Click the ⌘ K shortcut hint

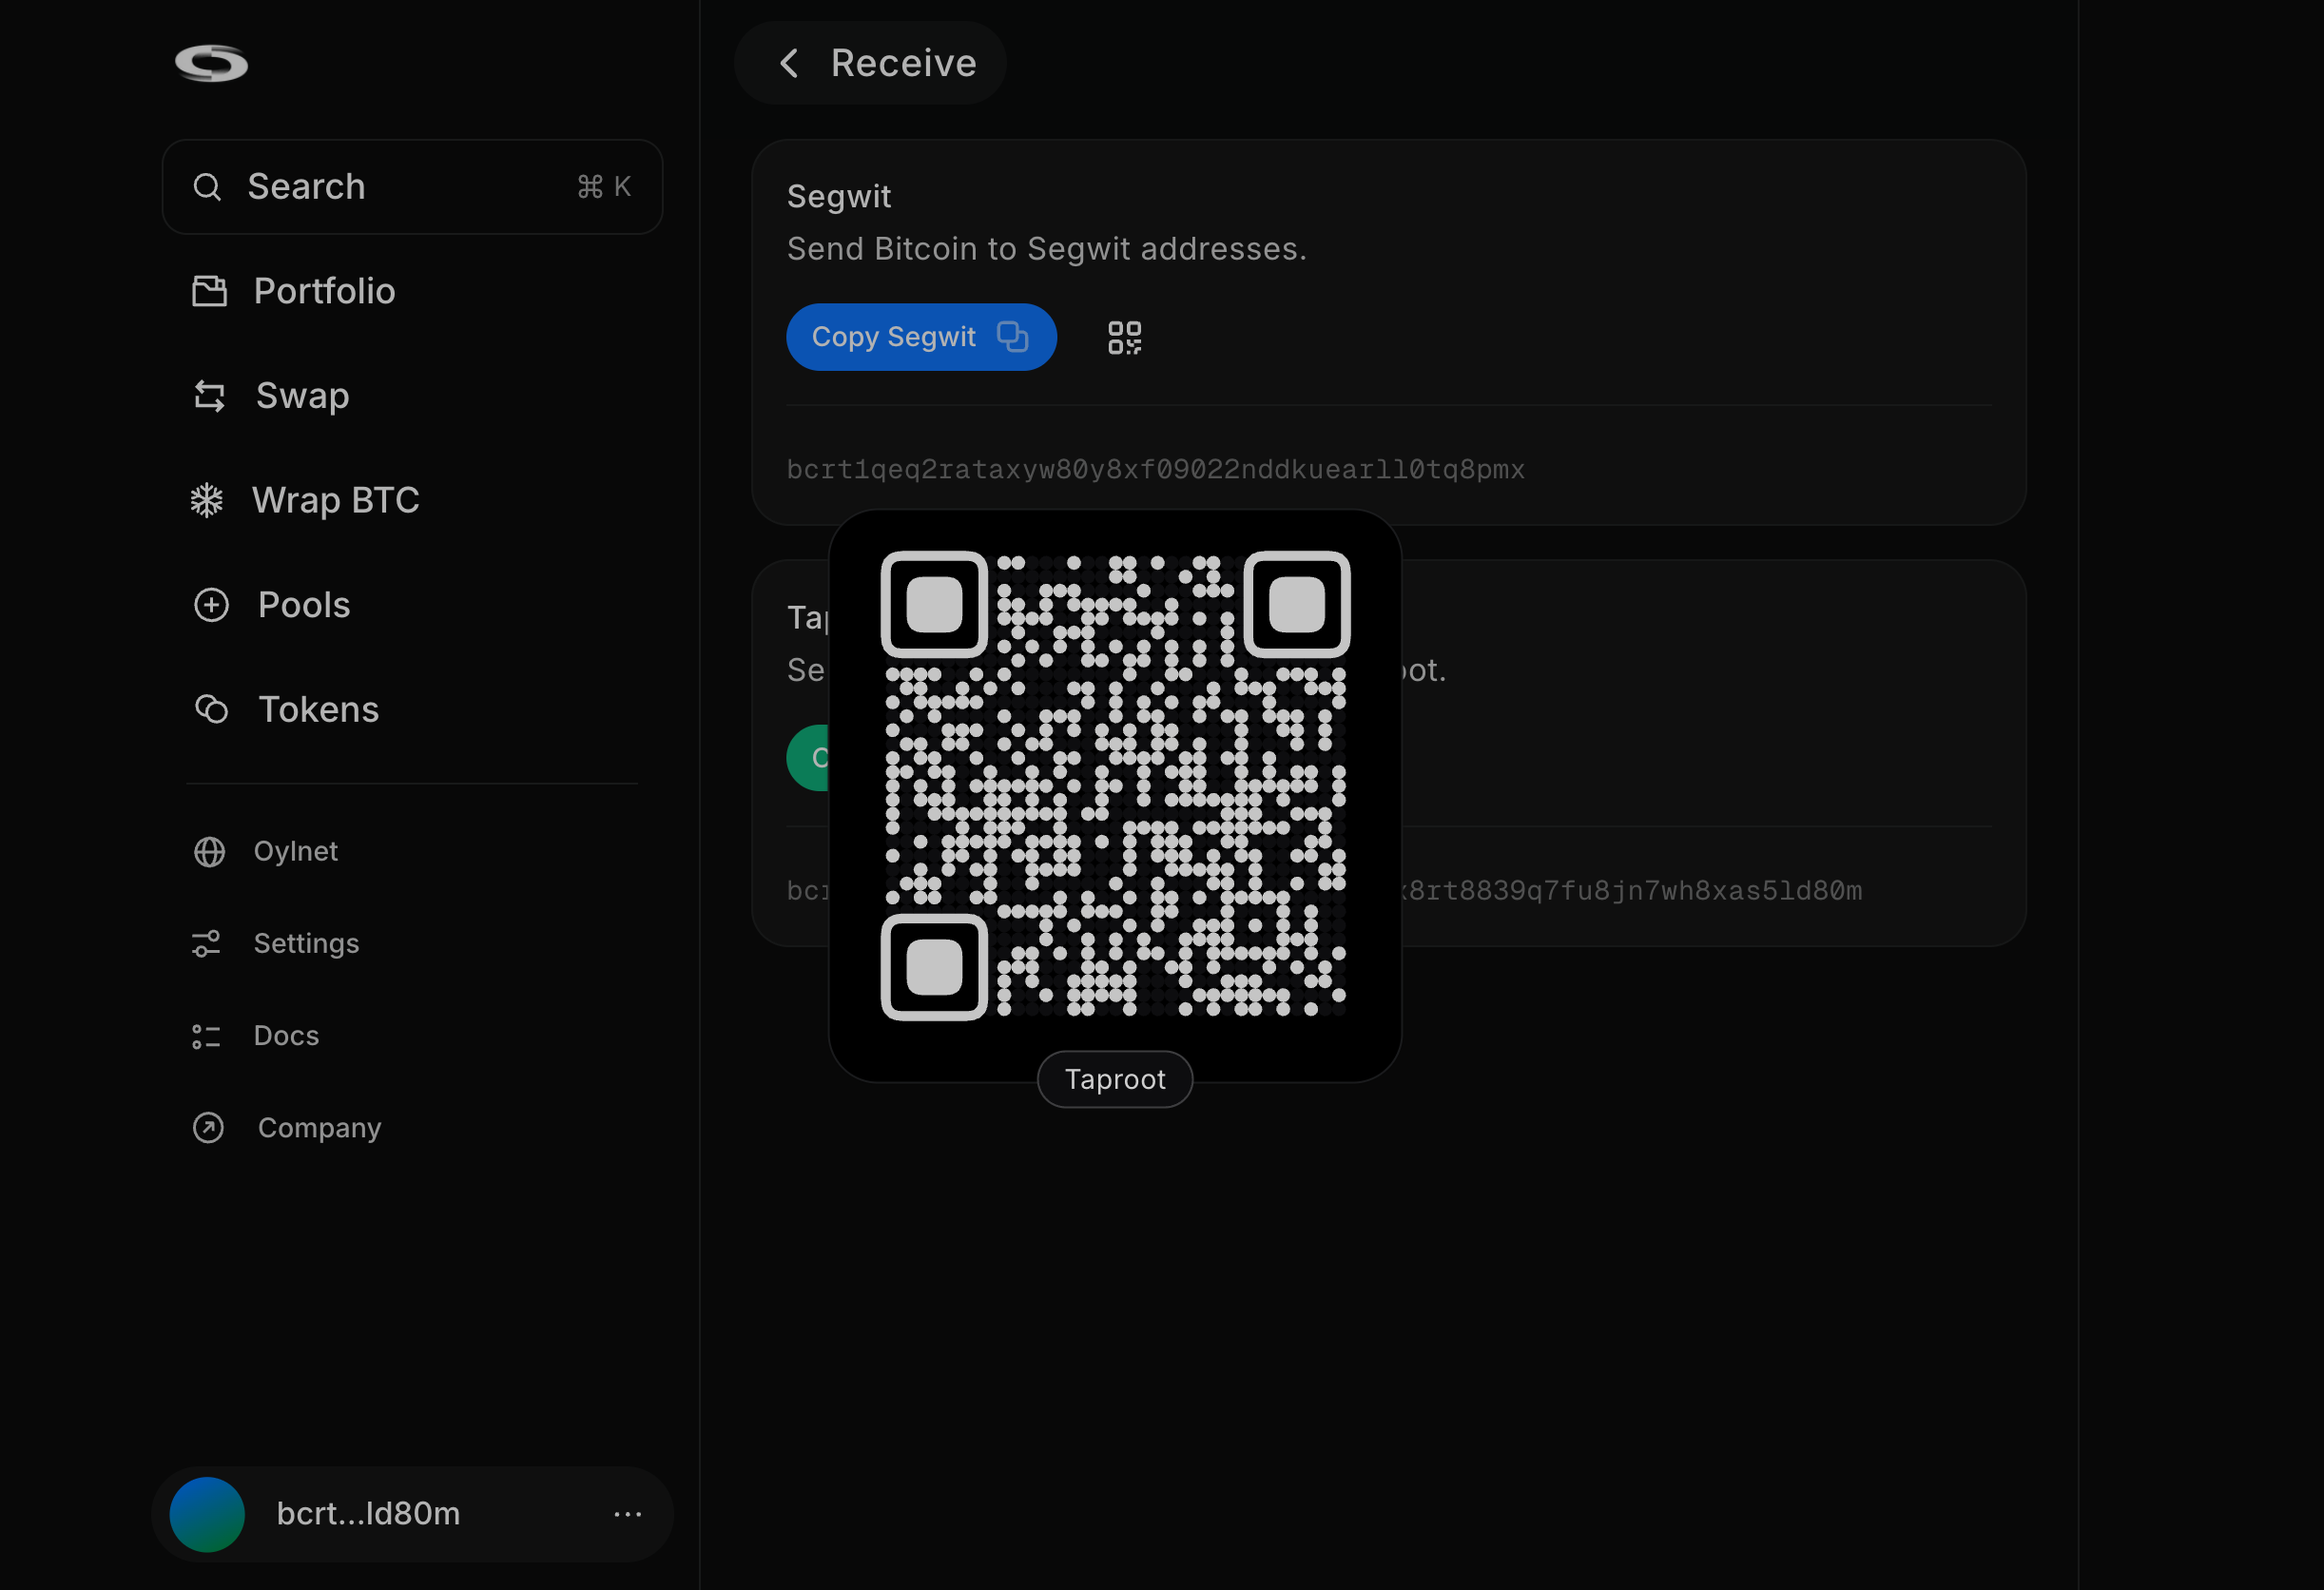tap(604, 187)
